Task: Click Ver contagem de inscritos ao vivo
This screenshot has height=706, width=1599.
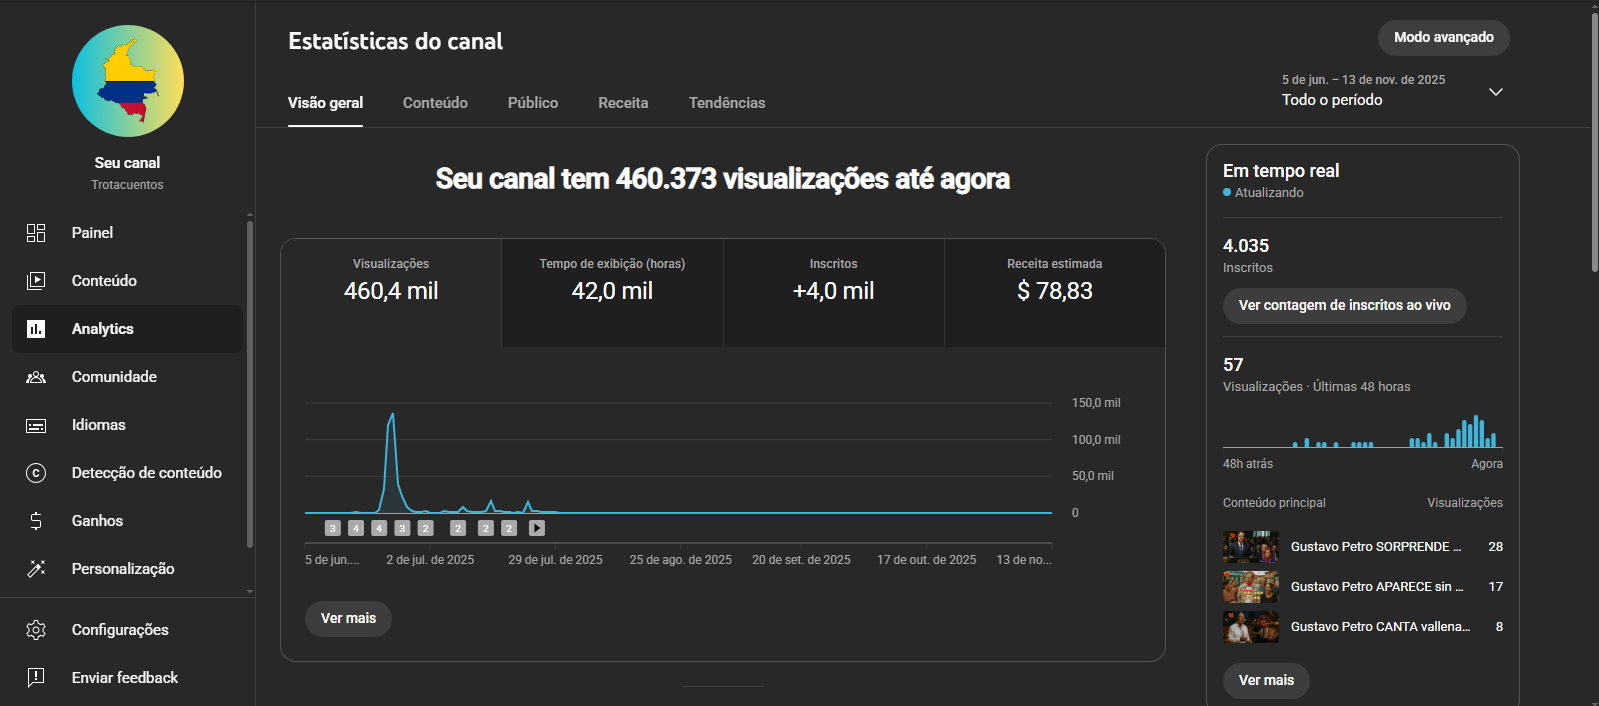Action: 1344,306
